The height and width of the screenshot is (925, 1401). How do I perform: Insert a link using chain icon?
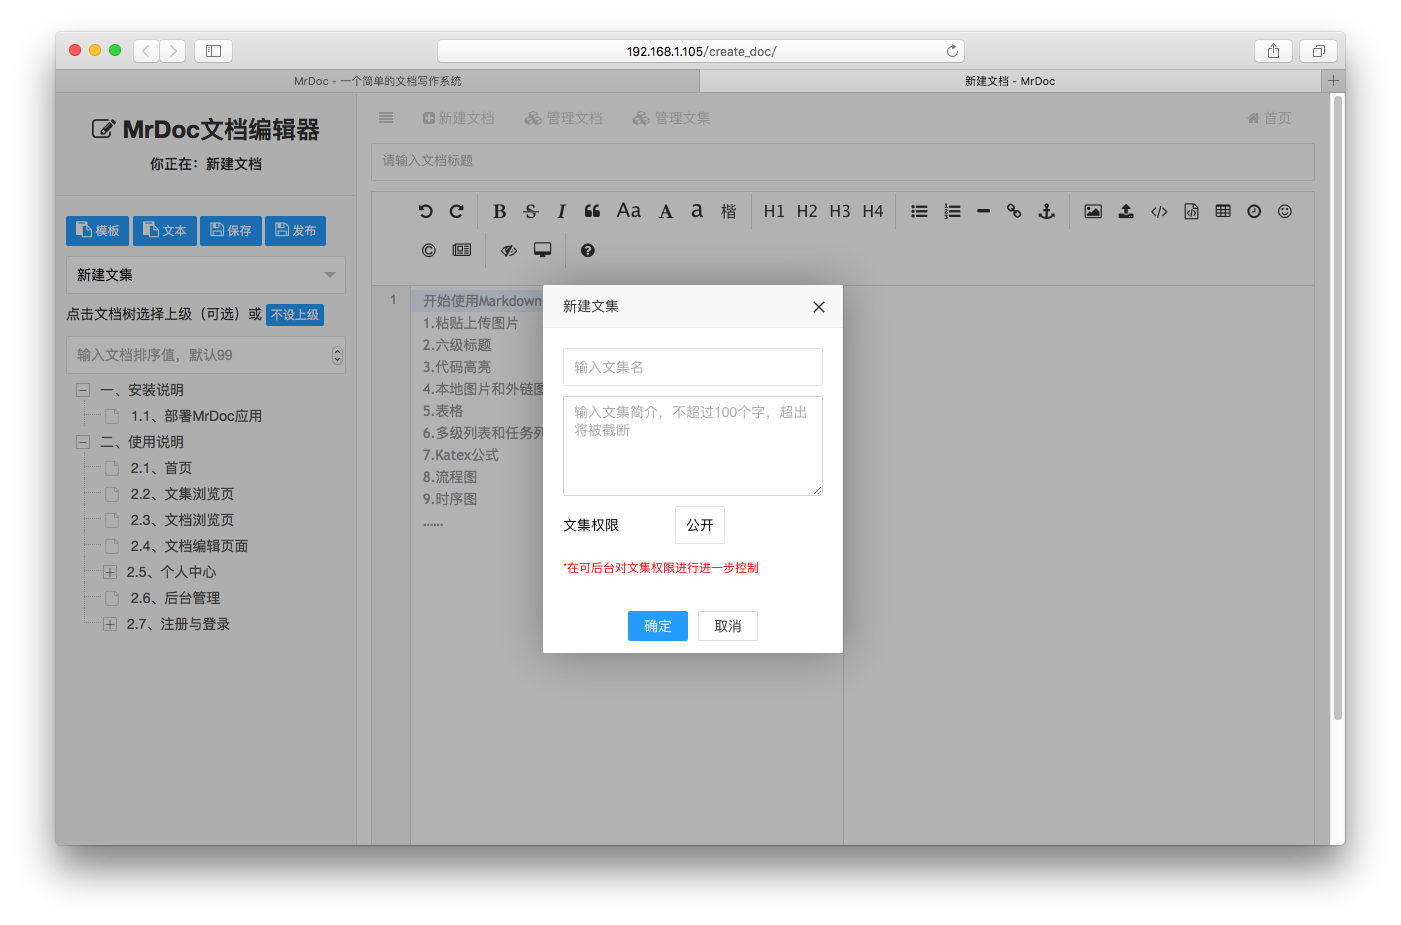(x=1014, y=211)
